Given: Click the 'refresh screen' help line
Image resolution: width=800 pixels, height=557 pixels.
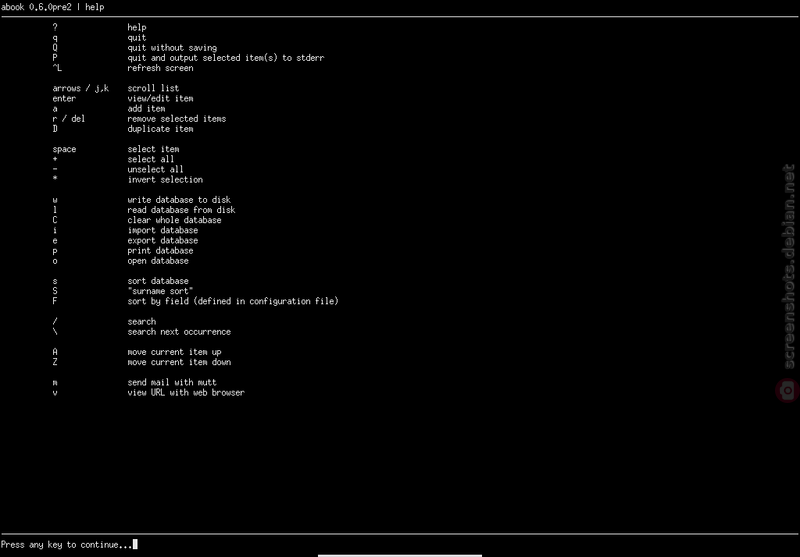Looking at the screenshot, I should [x=160, y=68].
